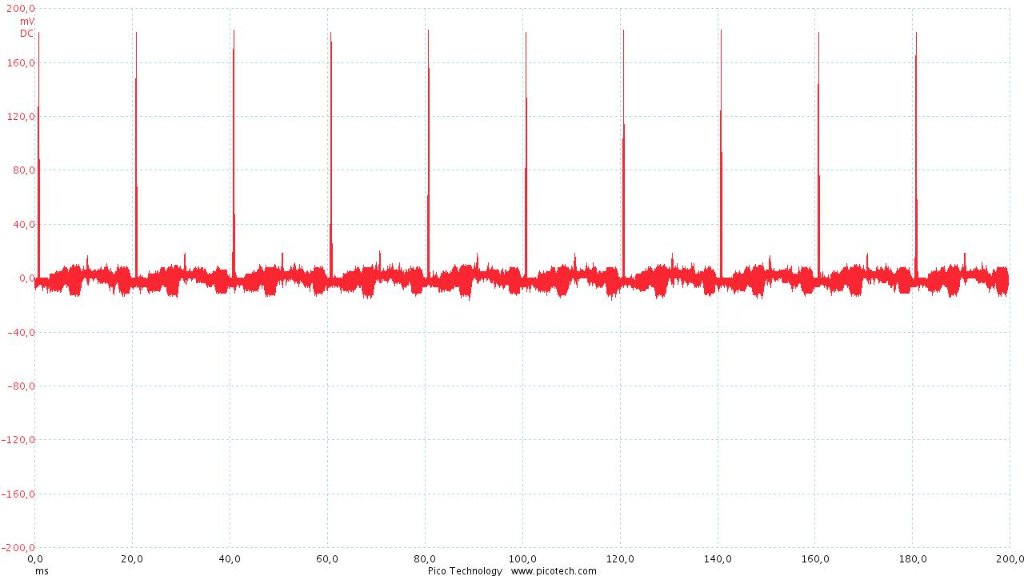
Task: Click the mV unit label on the vertical axis
Action: [x=27, y=21]
